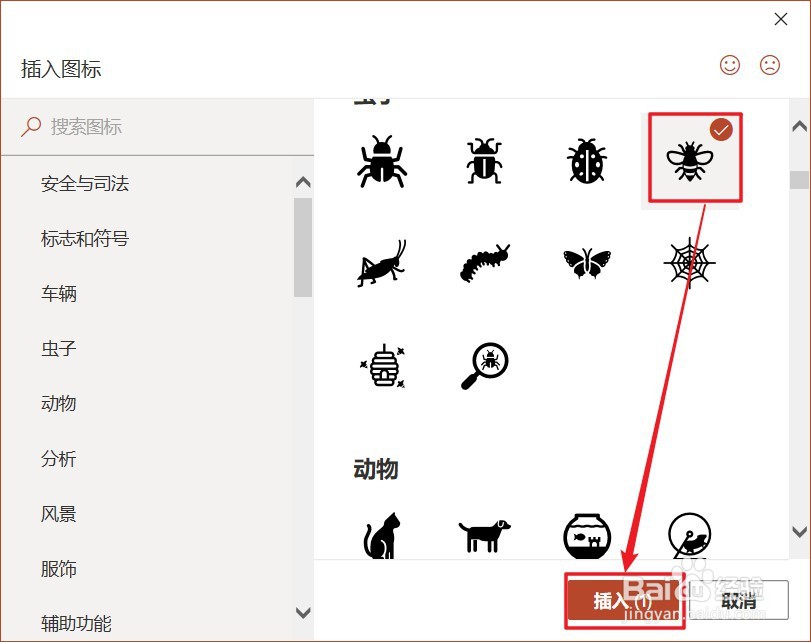
Task: Click icon gallery scroll down arrow
Action: [x=800, y=531]
